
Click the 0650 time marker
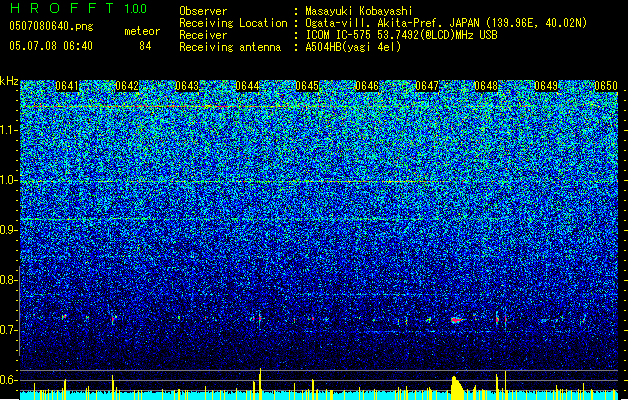(x=606, y=86)
